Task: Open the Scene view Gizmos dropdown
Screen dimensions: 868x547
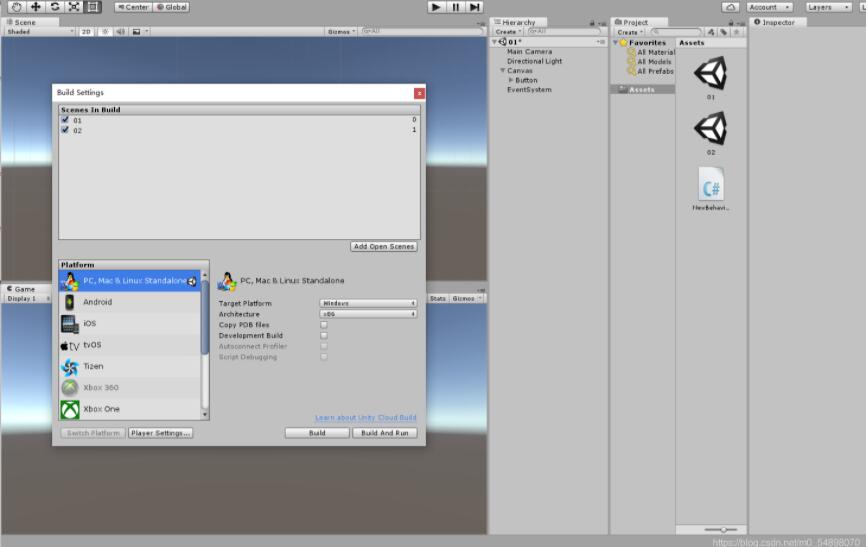Action: click(x=341, y=32)
